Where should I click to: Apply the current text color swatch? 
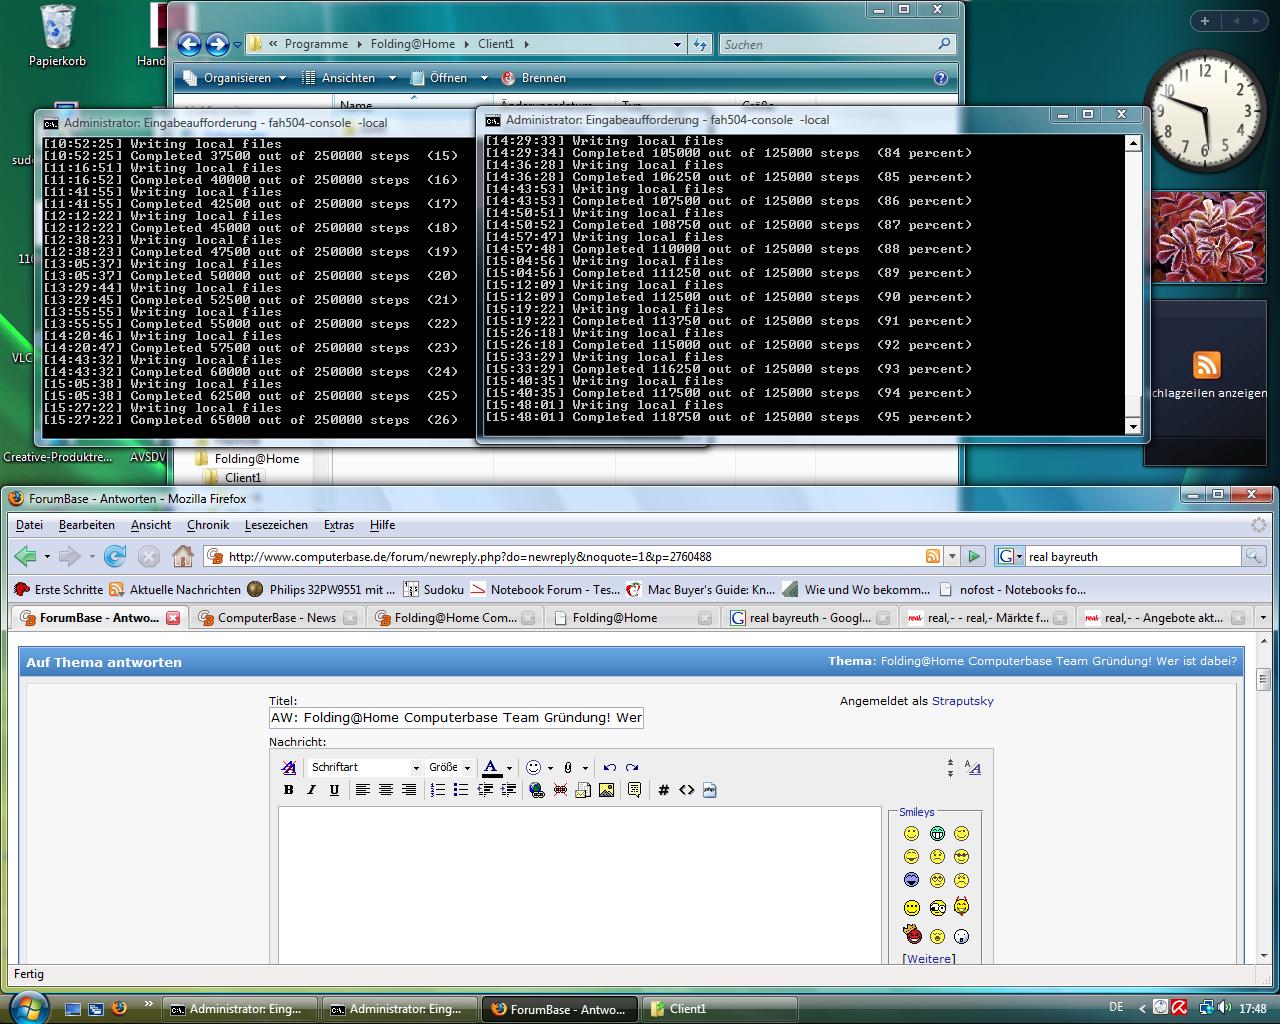point(491,768)
